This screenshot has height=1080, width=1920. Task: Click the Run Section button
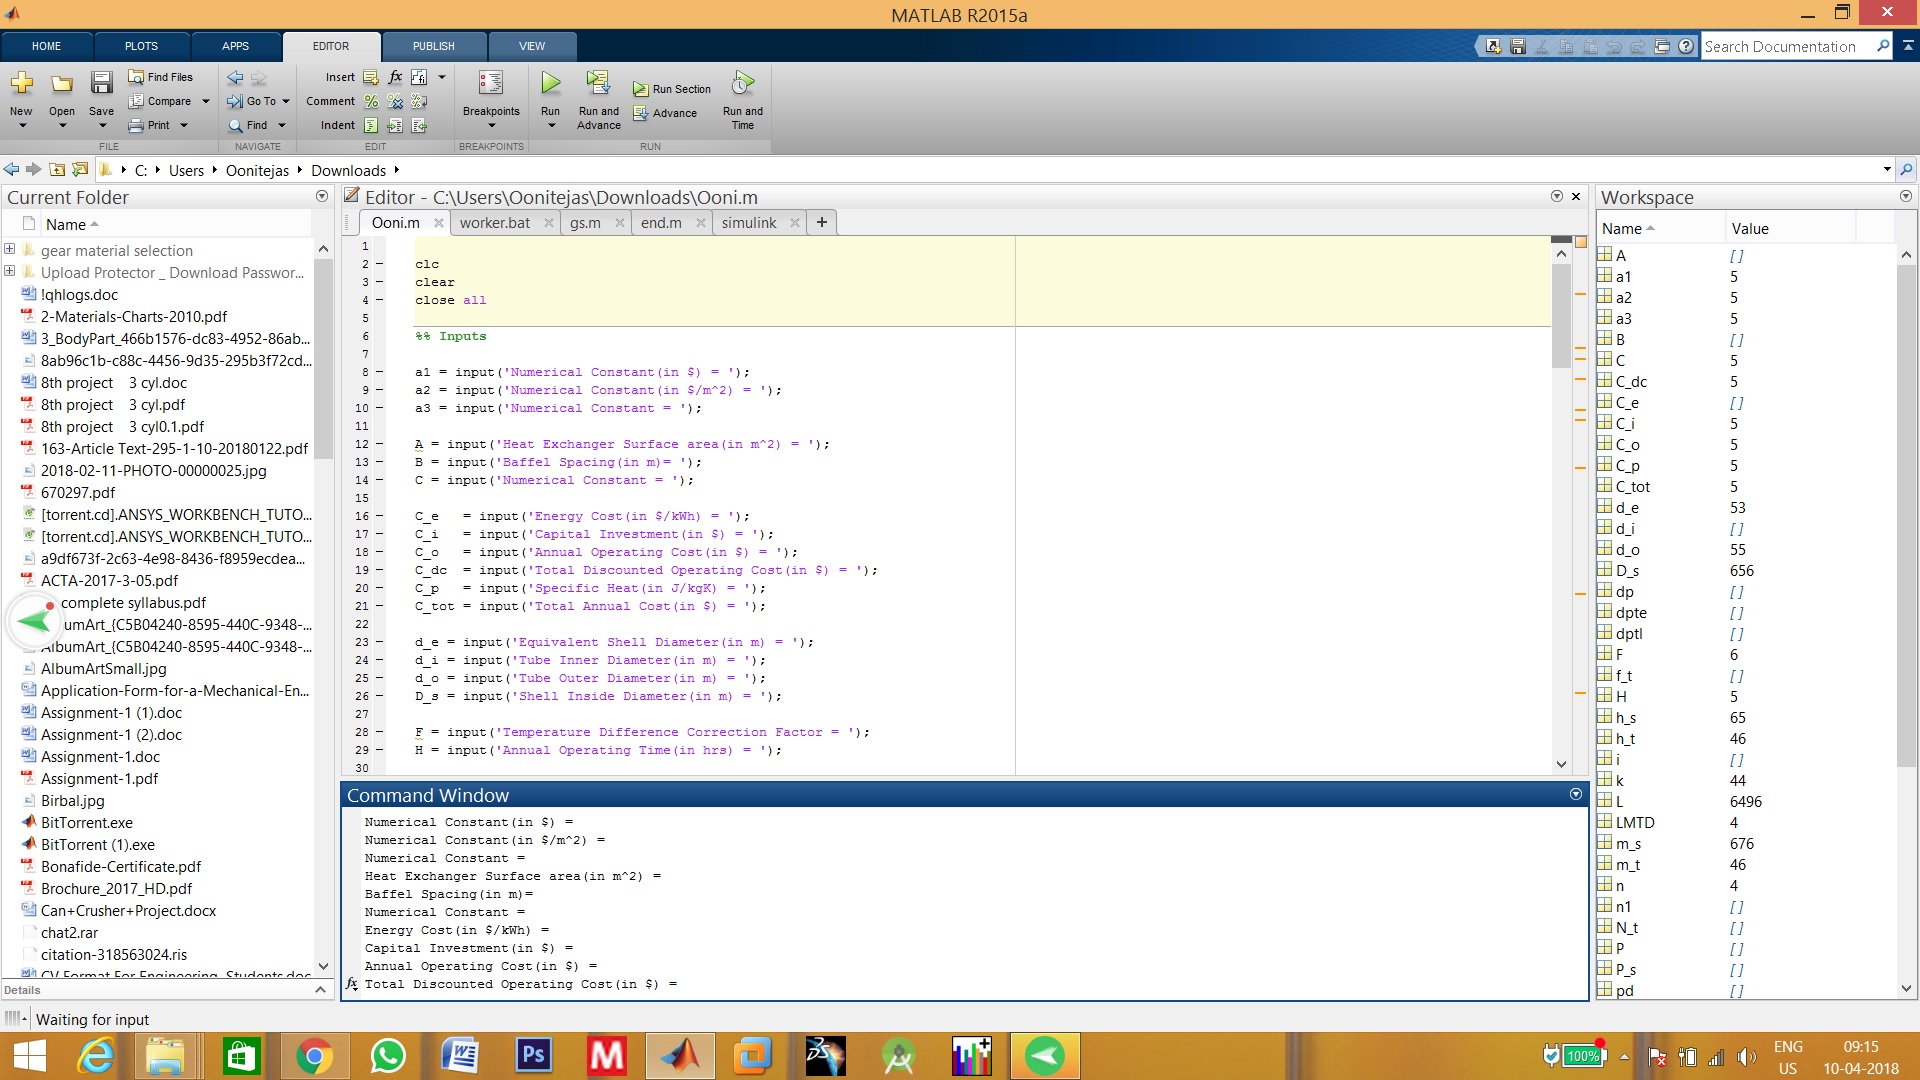[672, 89]
